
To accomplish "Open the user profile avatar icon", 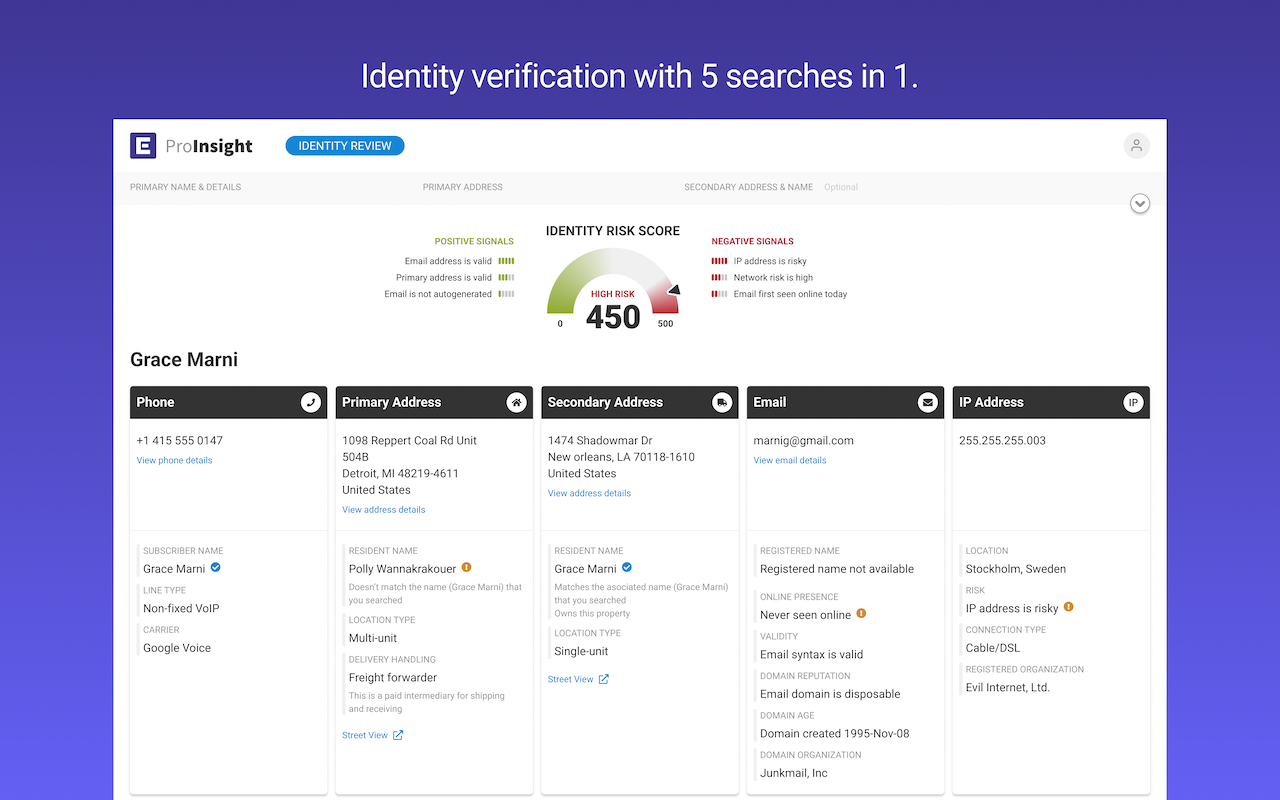I will click(1136, 146).
